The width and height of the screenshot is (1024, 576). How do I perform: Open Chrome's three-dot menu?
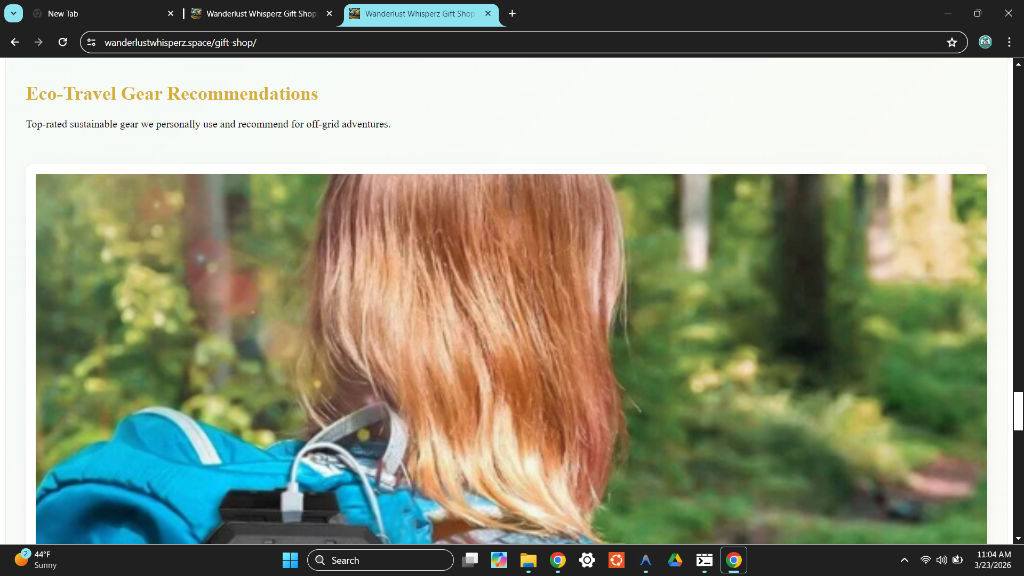tap(1009, 42)
